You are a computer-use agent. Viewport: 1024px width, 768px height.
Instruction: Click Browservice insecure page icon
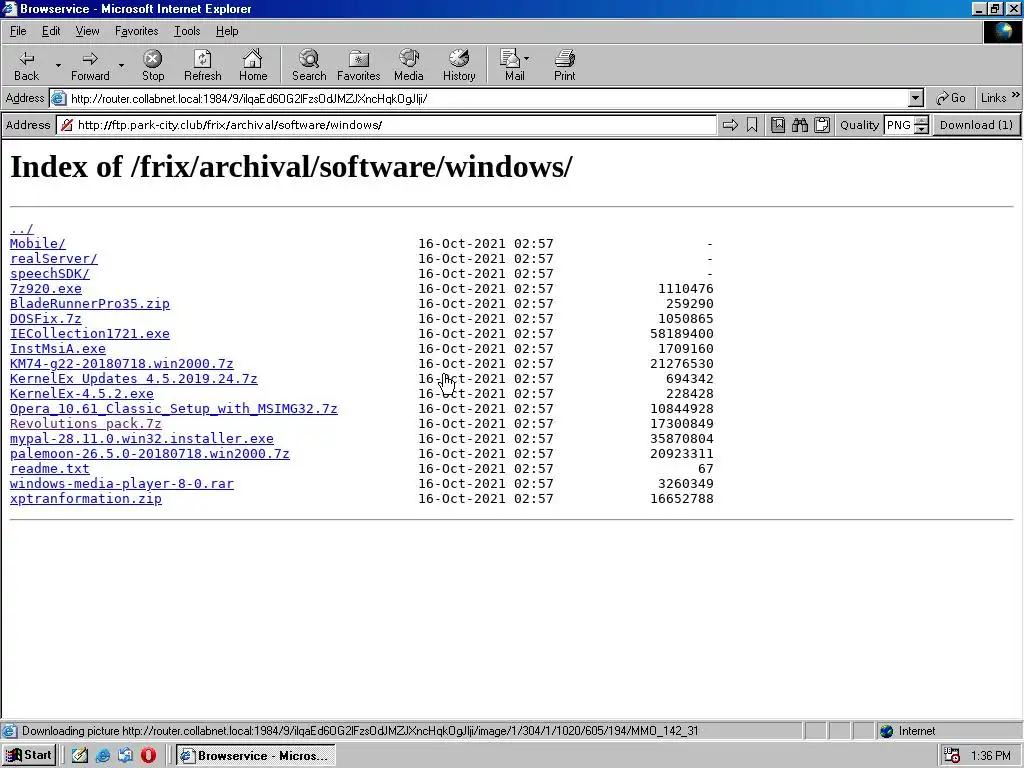point(67,125)
